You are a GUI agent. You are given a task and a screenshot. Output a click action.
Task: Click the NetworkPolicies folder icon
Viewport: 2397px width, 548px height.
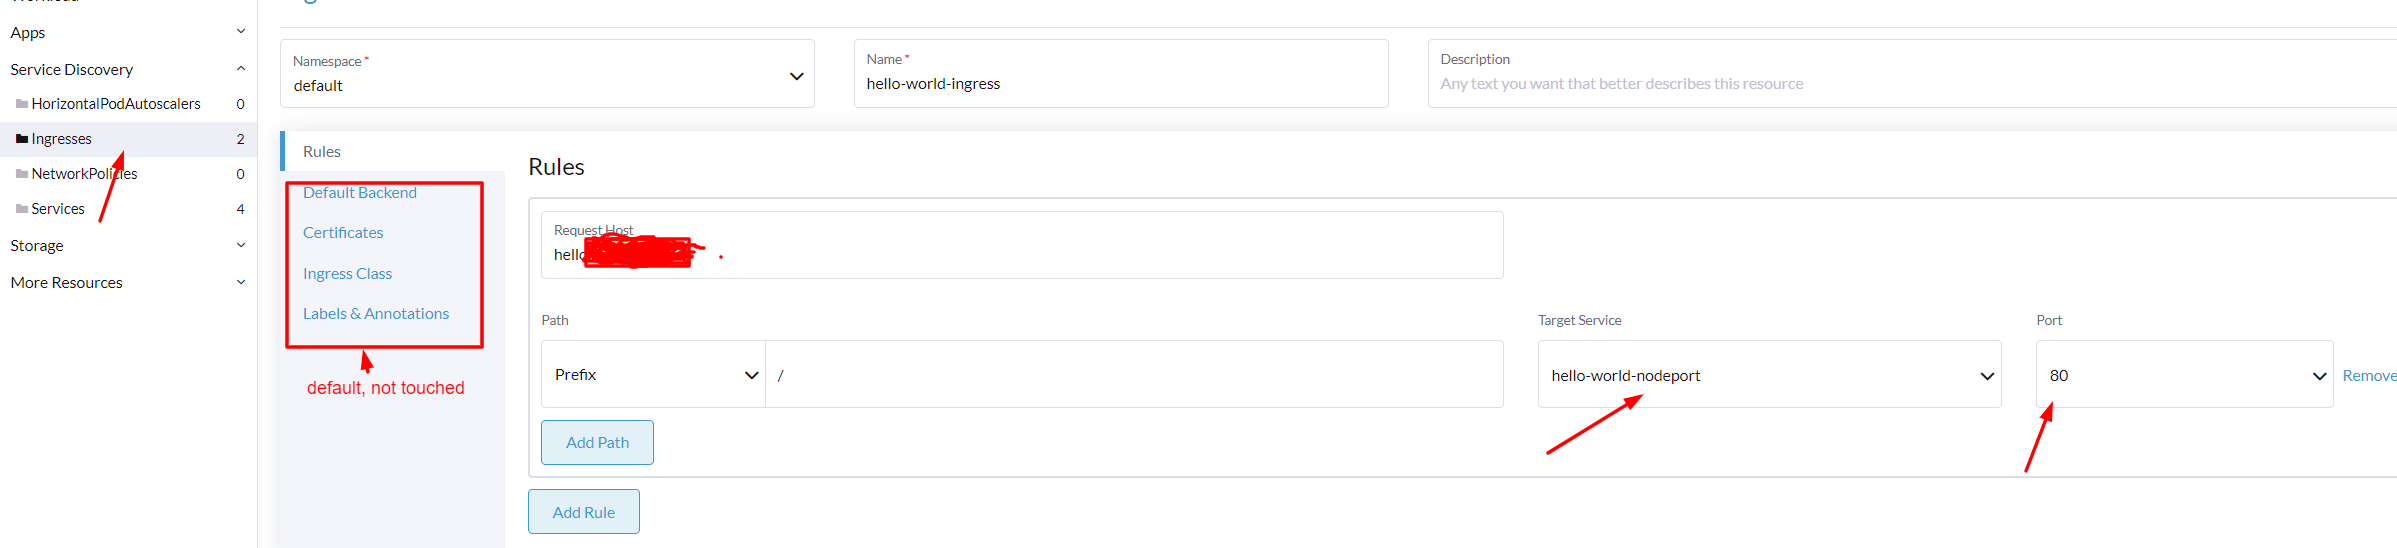click(22, 174)
